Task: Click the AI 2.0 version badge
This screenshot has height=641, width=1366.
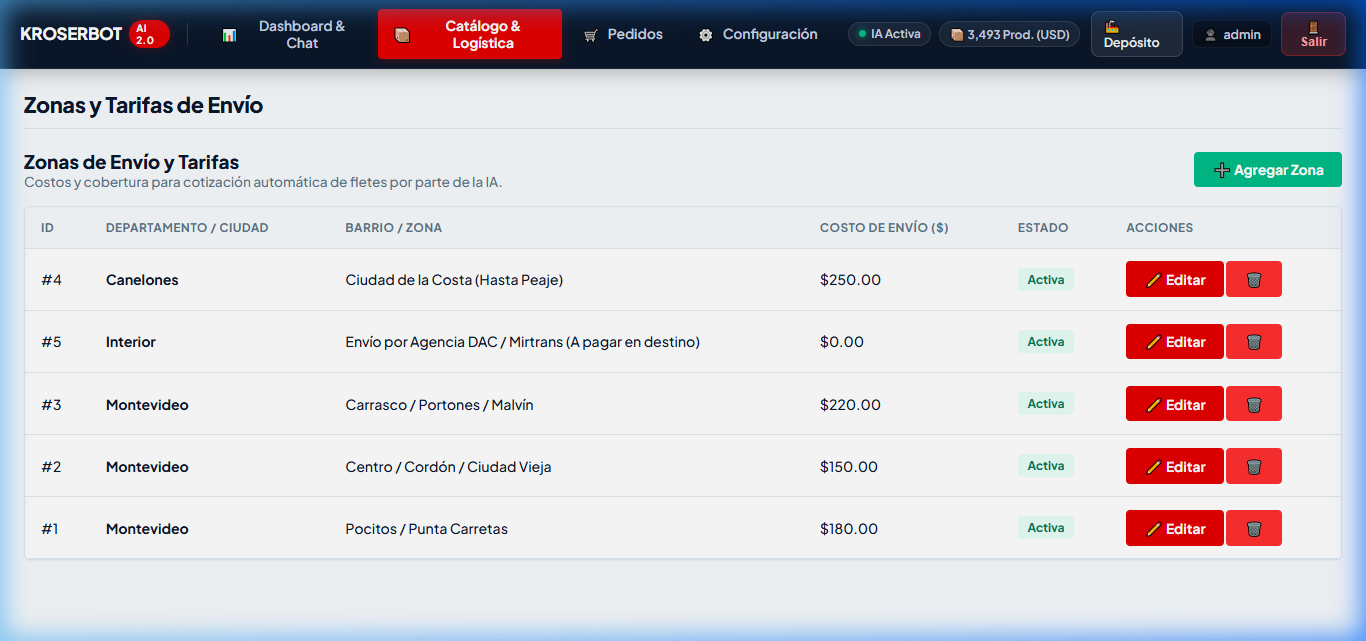Action: [149, 34]
